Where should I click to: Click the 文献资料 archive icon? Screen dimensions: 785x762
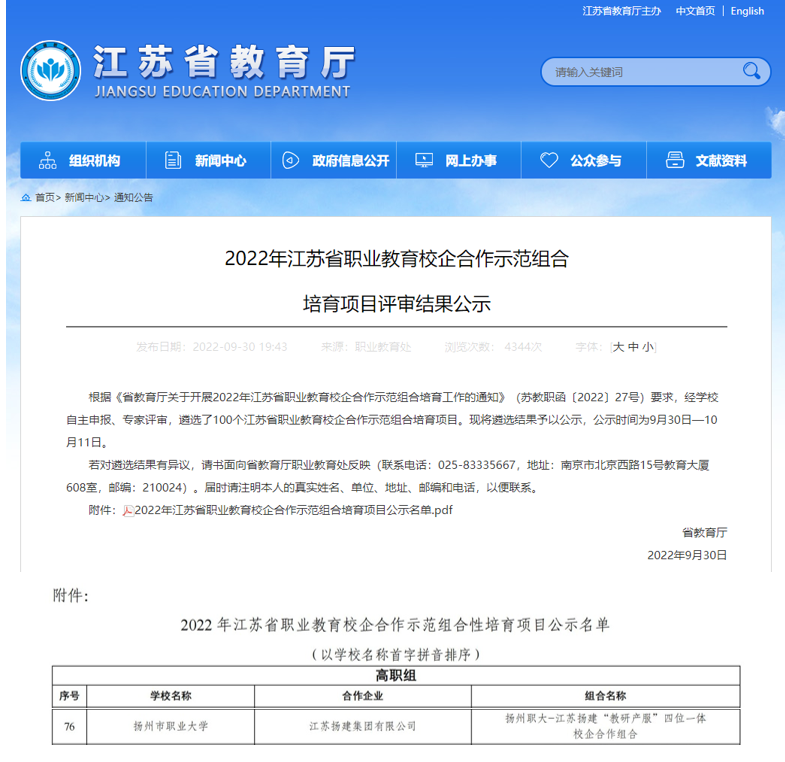(x=674, y=160)
